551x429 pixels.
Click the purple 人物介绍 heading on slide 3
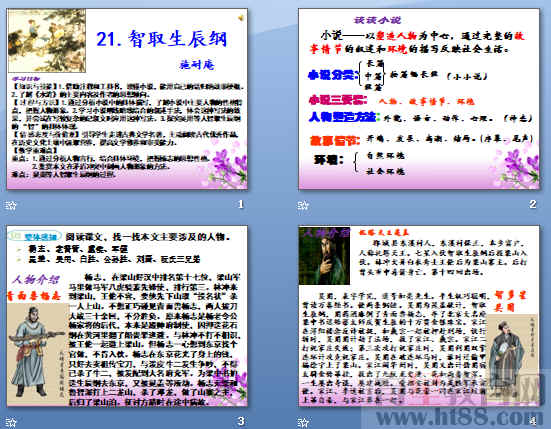[x=35, y=280]
